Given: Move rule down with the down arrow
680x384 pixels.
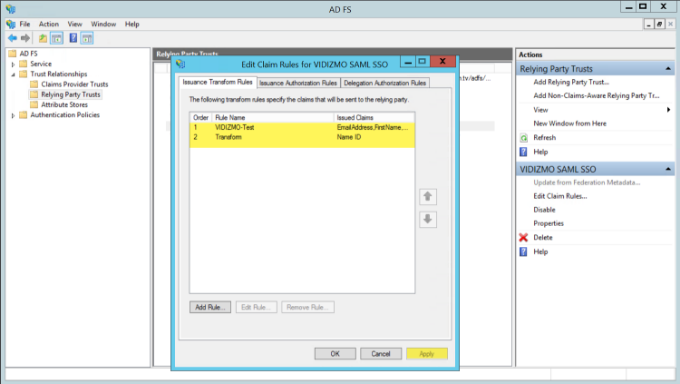Looking at the screenshot, I should [428, 220].
